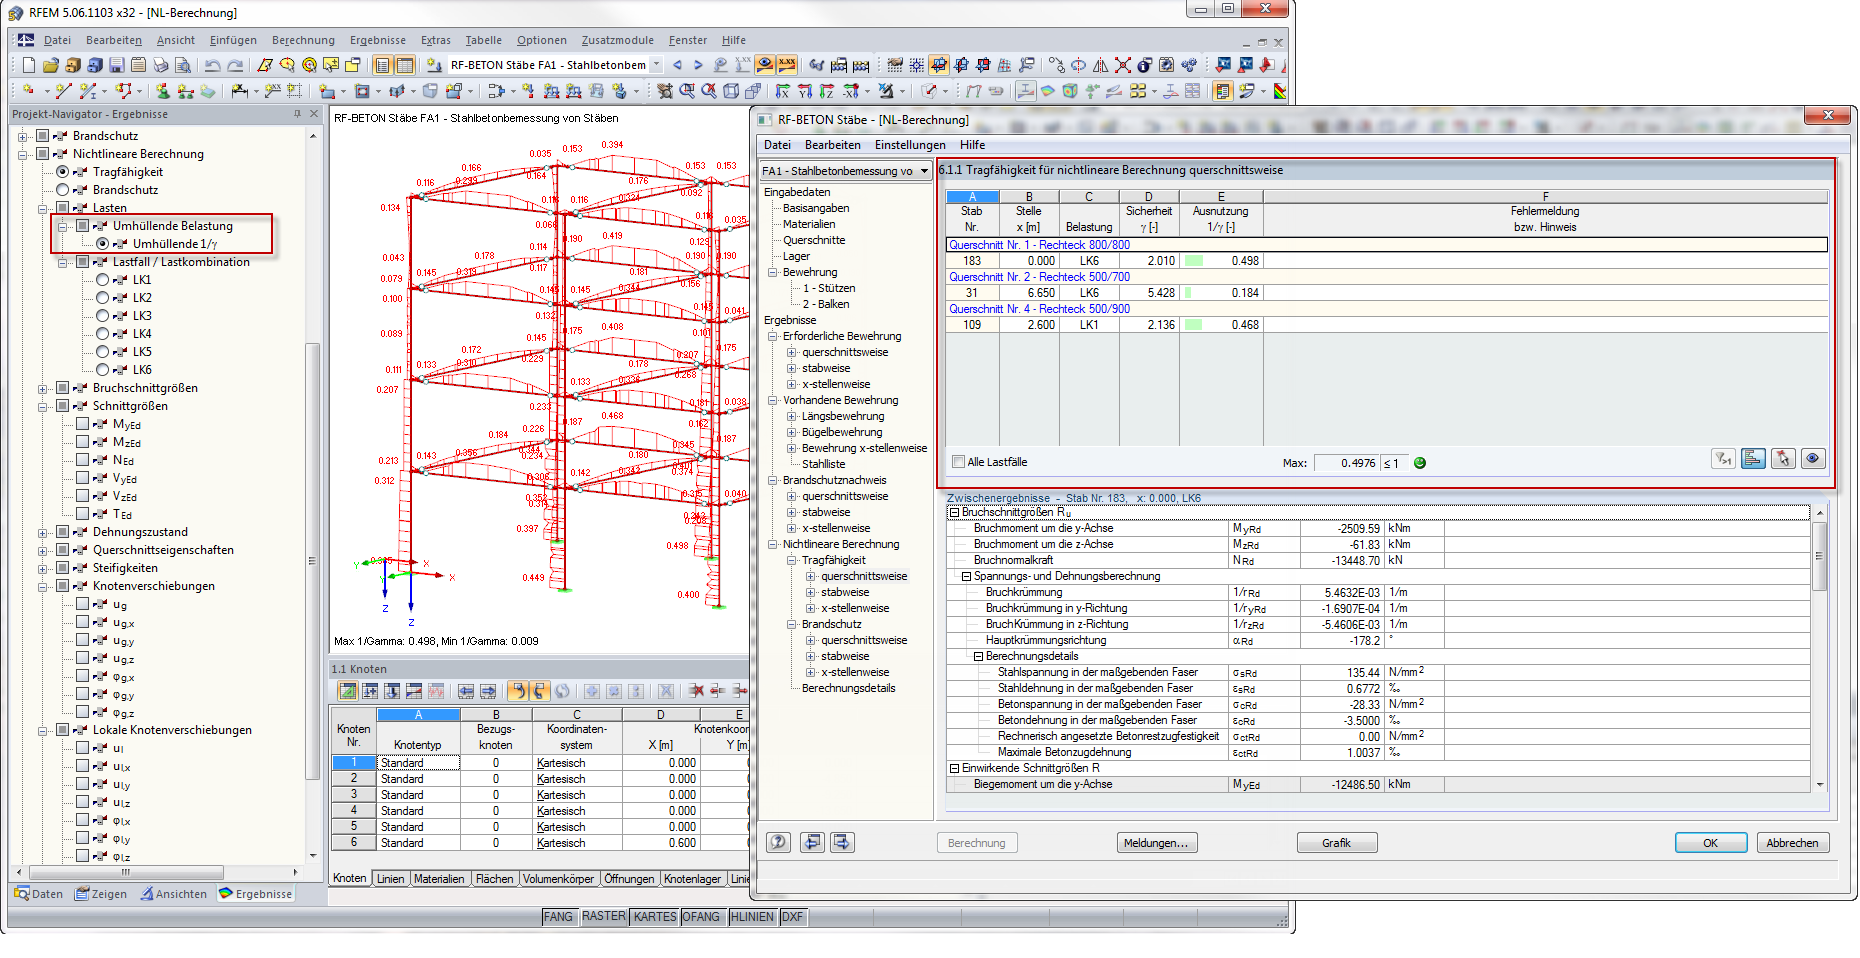Open the Zusatzmodule menu
Image resolution: width=1860 pixels, height=958 pixels.
pos(617,40)
